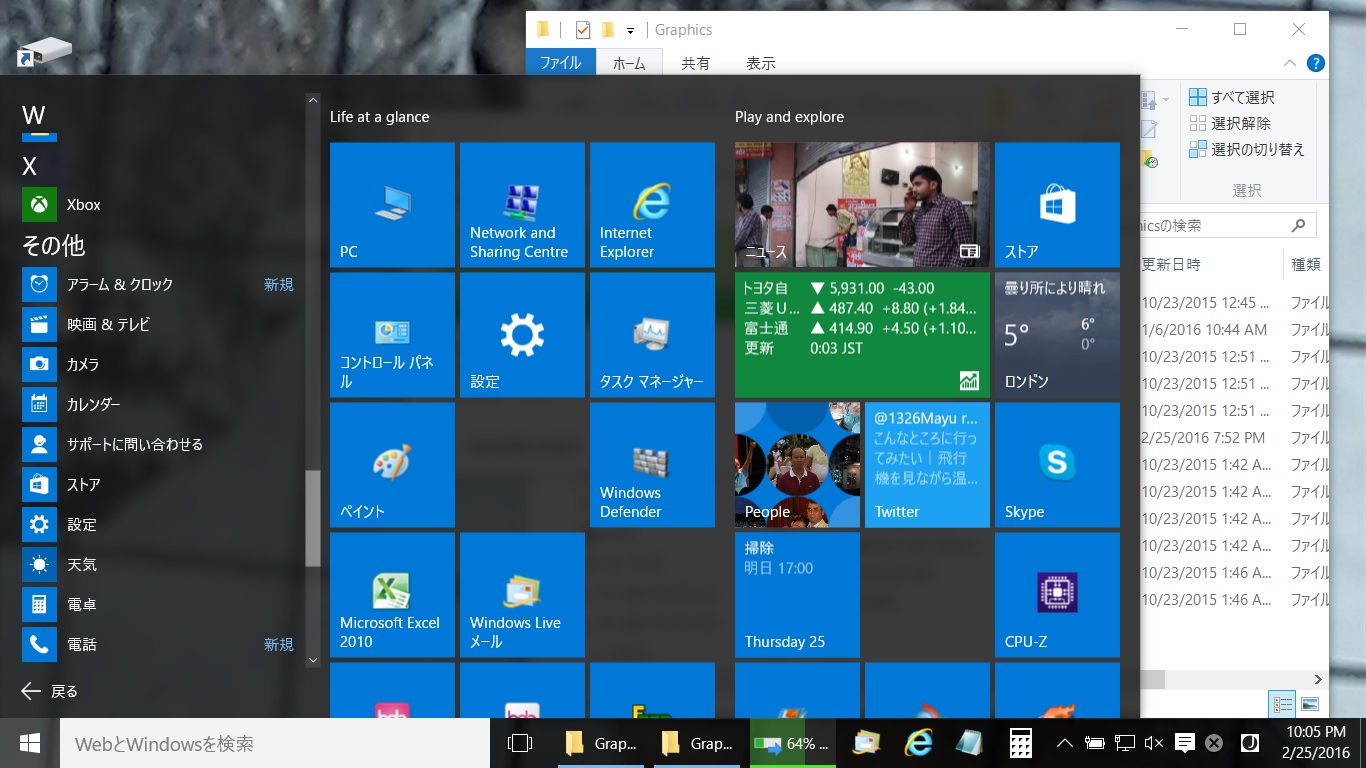Open the 電卓 app entry
Image resolution: width=1366 pixels, height=768 pixels.
click(160, 605)
